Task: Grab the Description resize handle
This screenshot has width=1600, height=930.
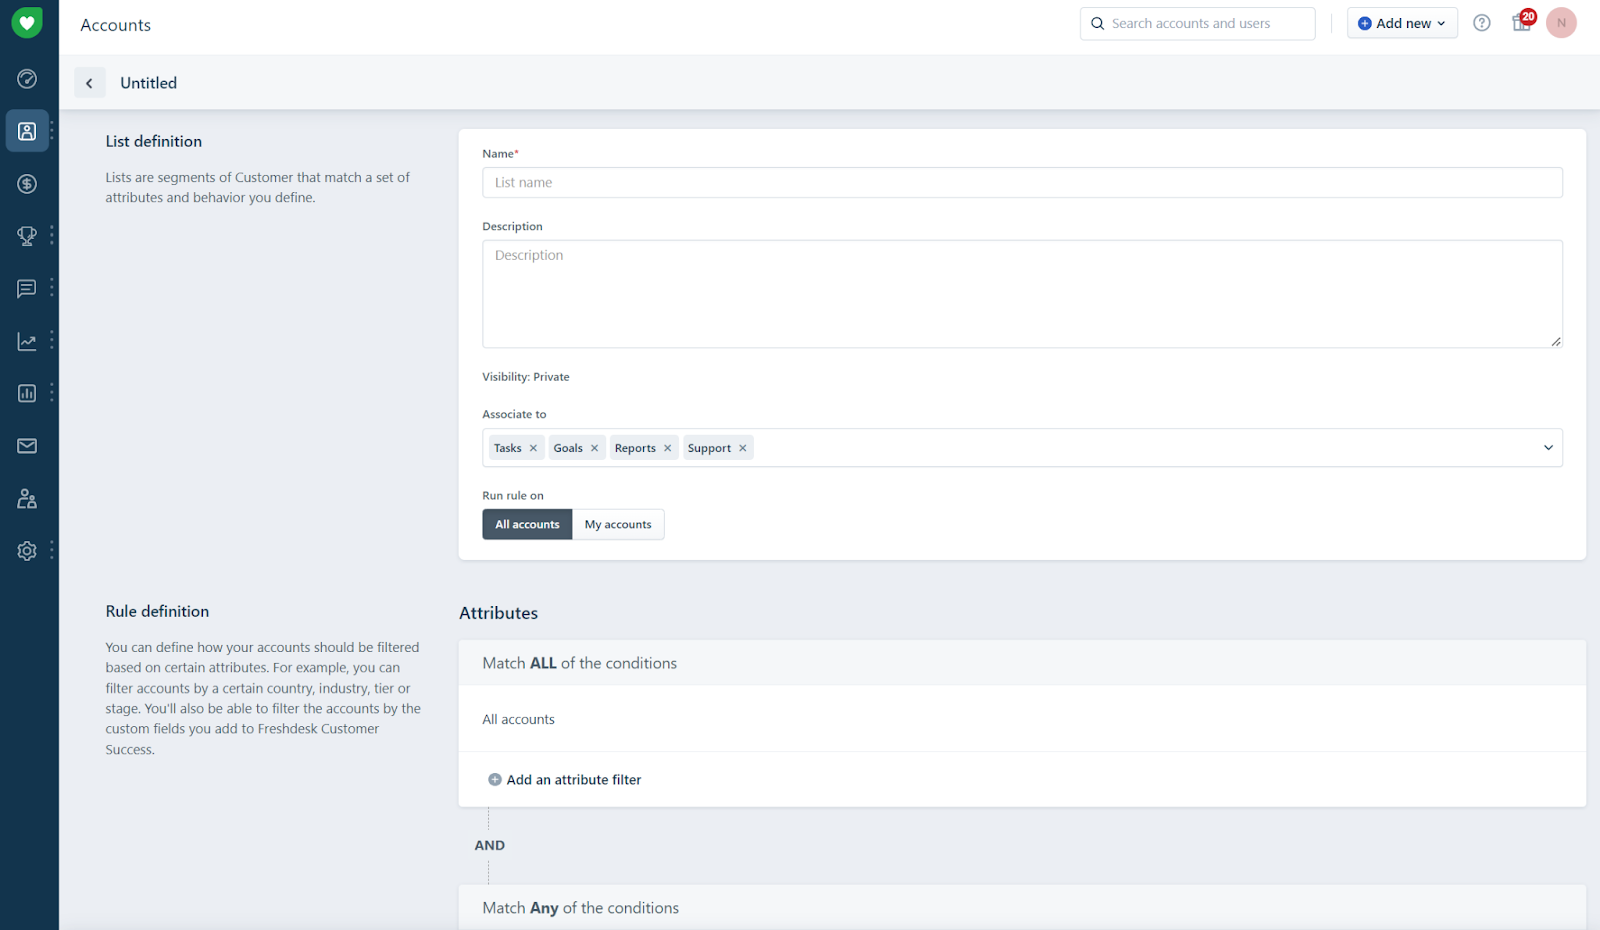Action: (x=1556, y=342)
